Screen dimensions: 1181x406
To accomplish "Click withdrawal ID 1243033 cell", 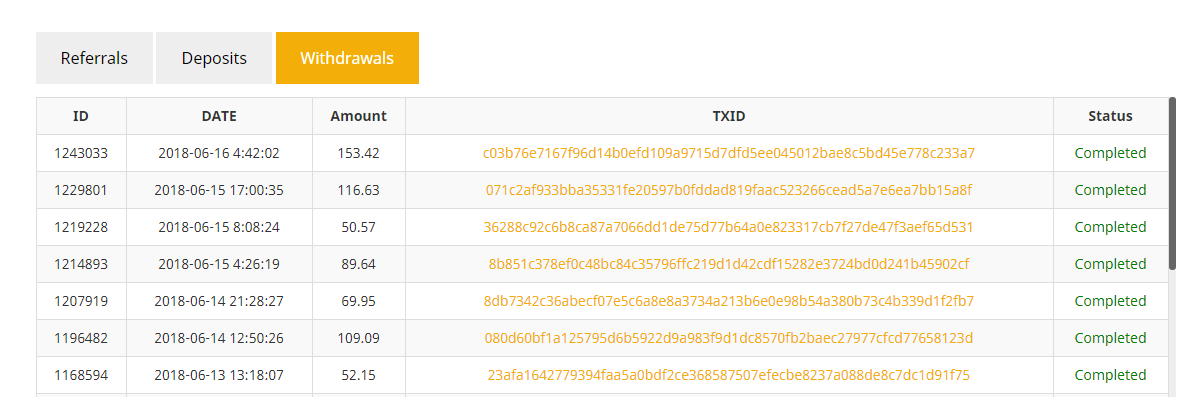I will [x=81, y=153].
